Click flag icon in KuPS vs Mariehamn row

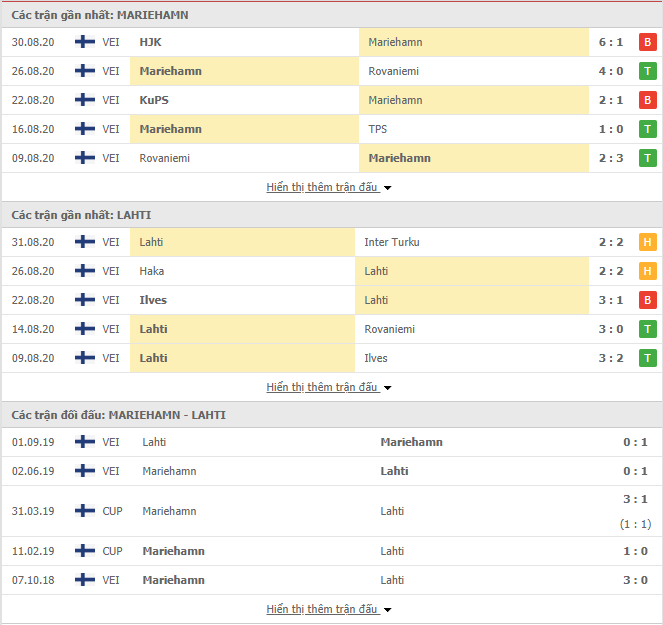pyautogui.click(x=85, y=100)
